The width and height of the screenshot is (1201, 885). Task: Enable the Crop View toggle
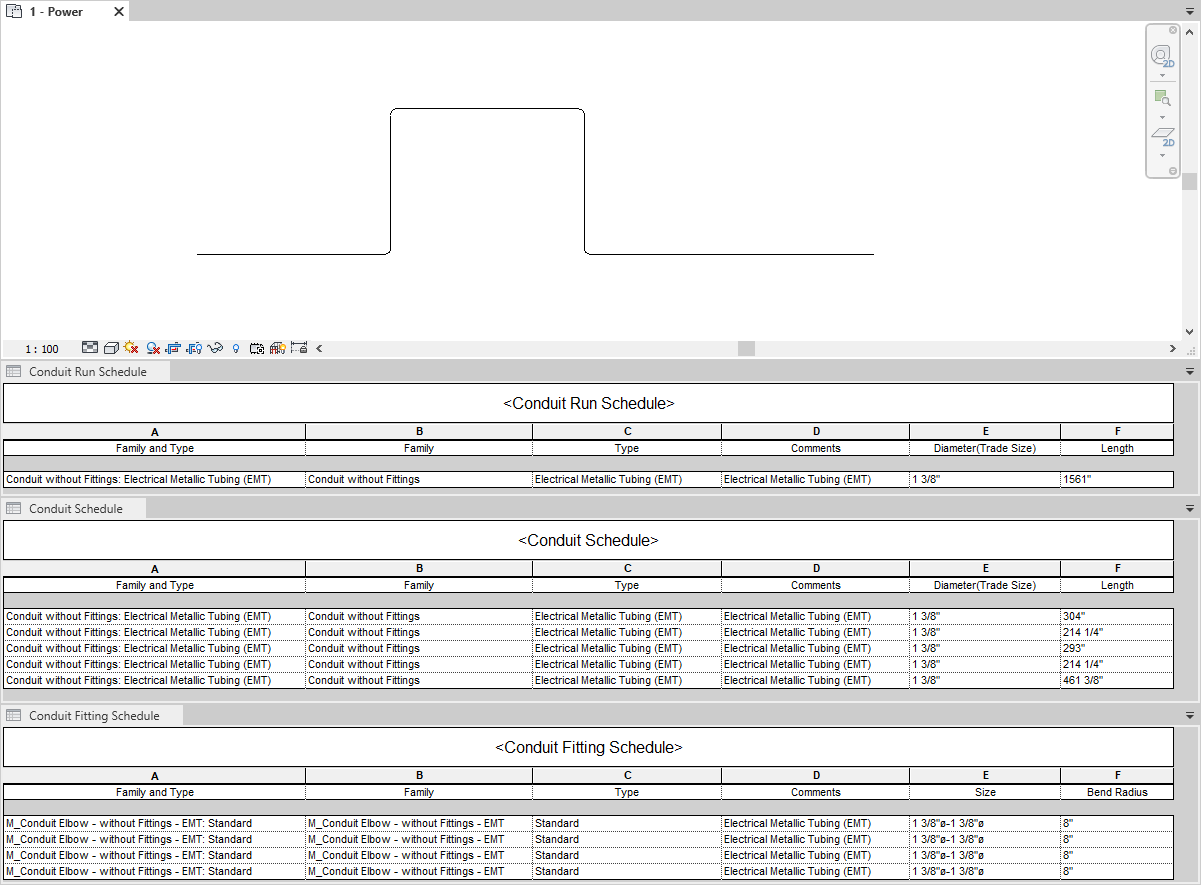tap(172, 347)
